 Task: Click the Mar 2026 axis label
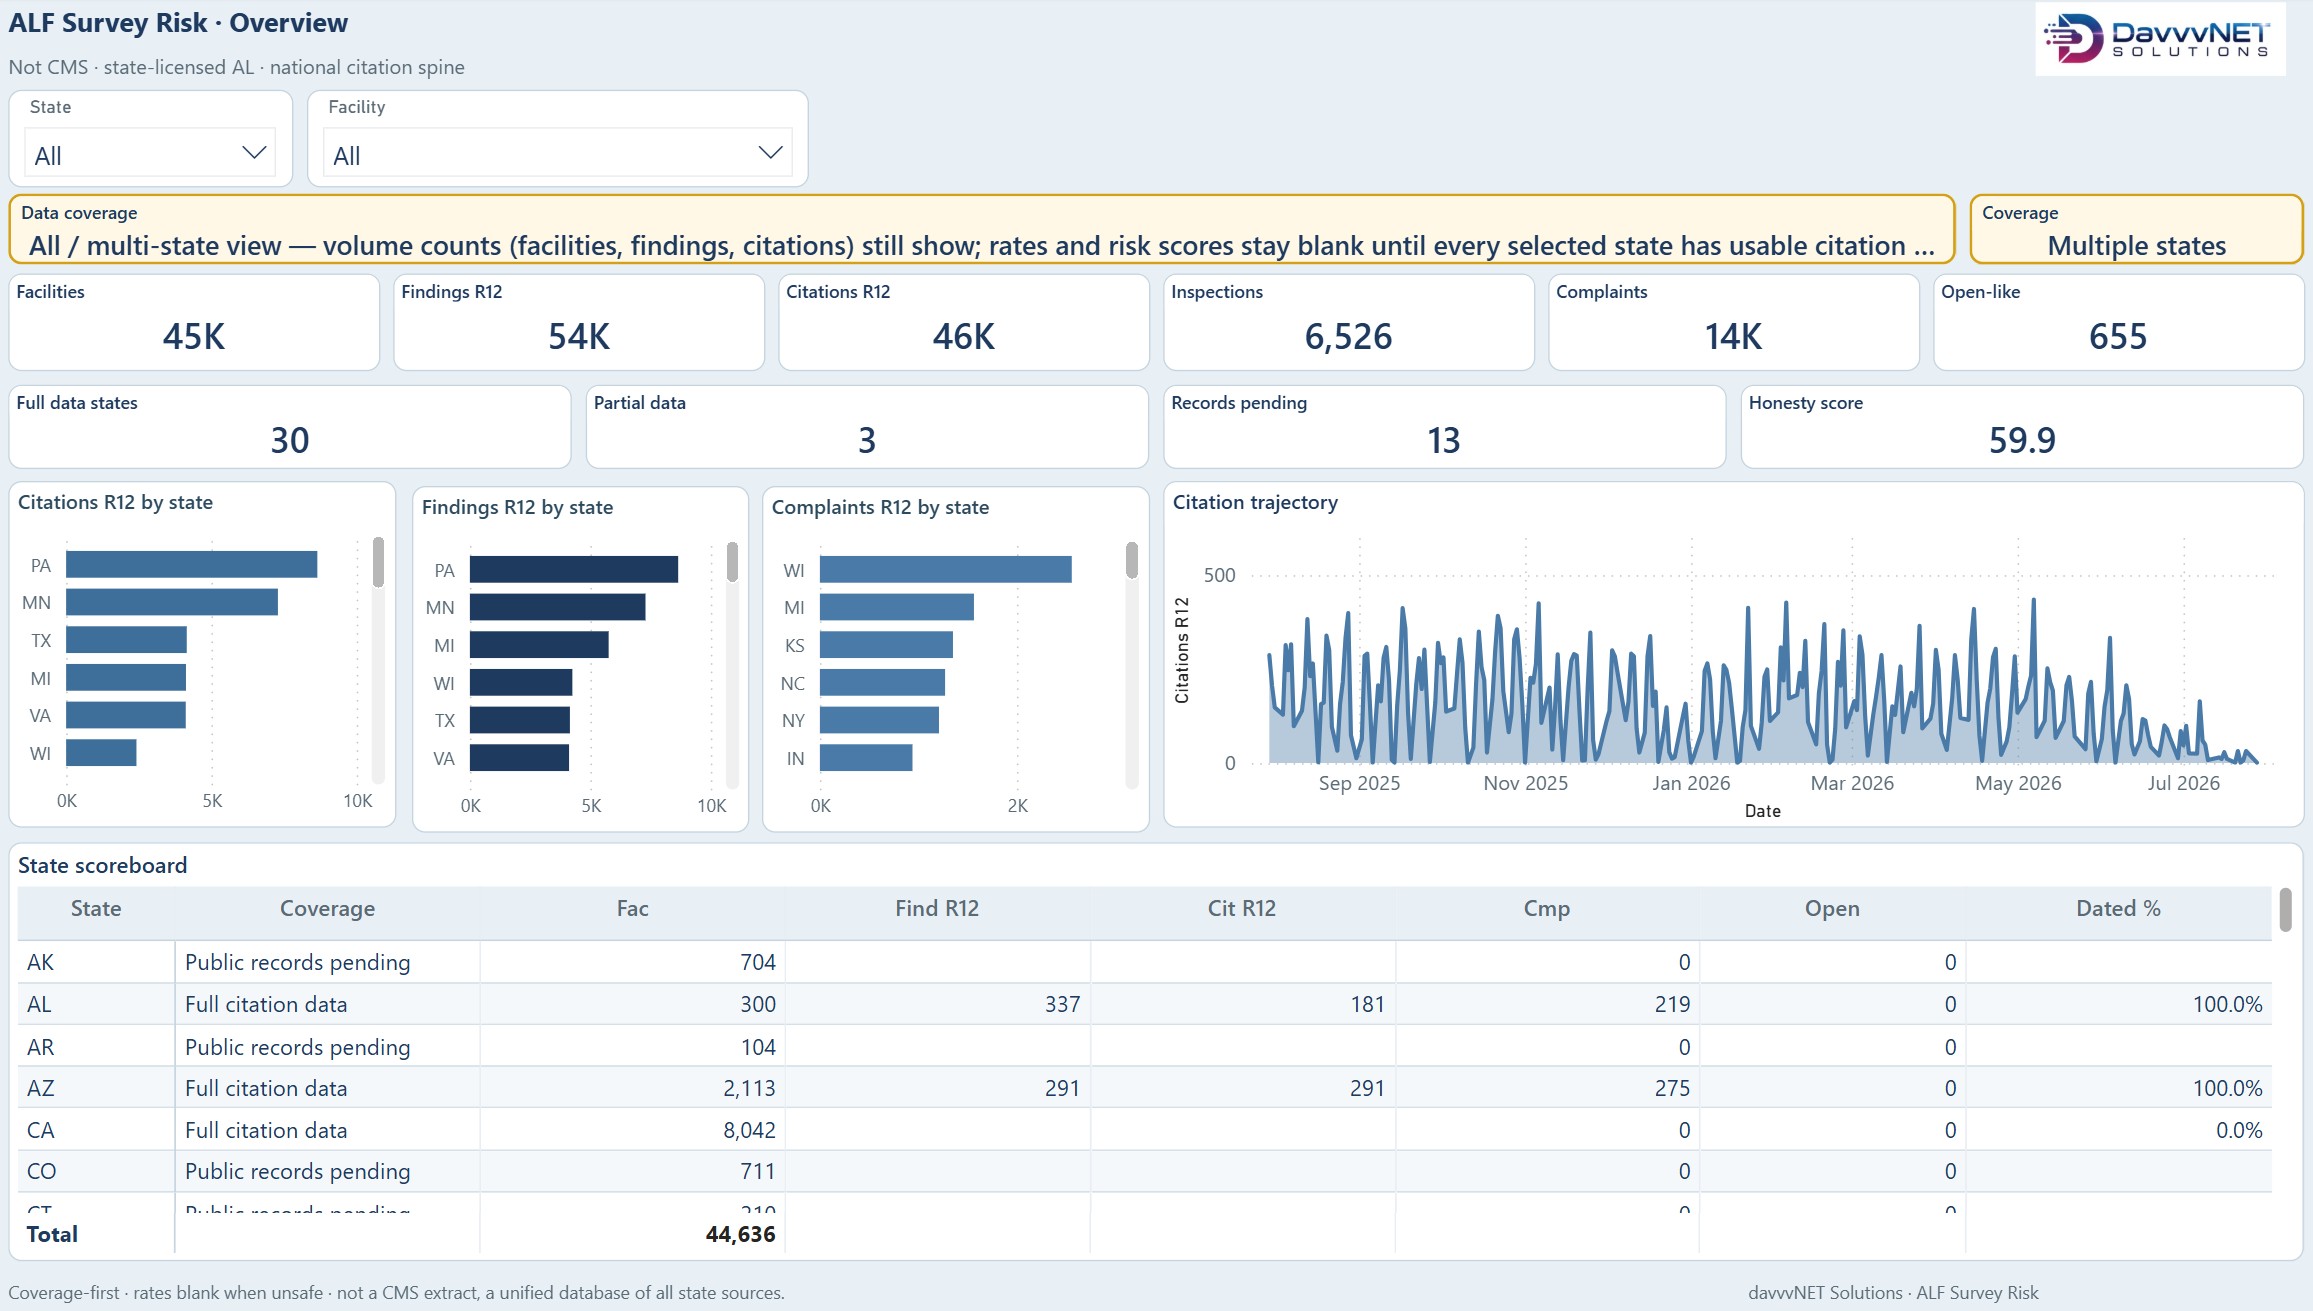(1852, 783)
